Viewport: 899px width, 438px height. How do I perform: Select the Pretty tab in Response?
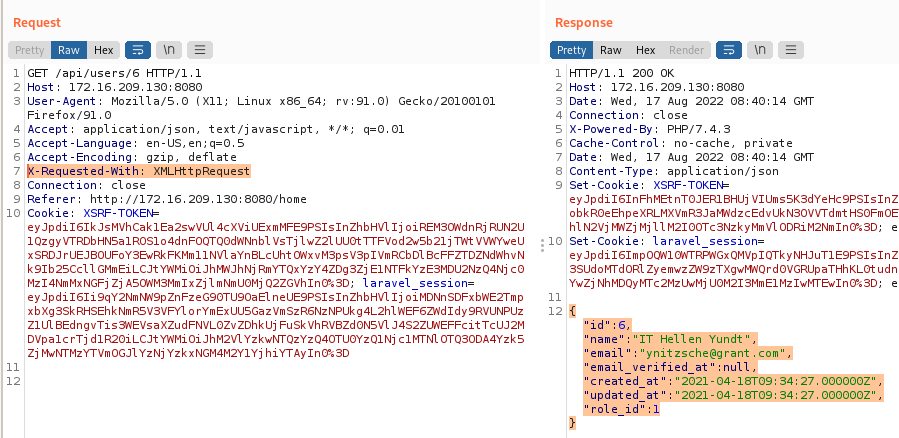coord(572,50)
